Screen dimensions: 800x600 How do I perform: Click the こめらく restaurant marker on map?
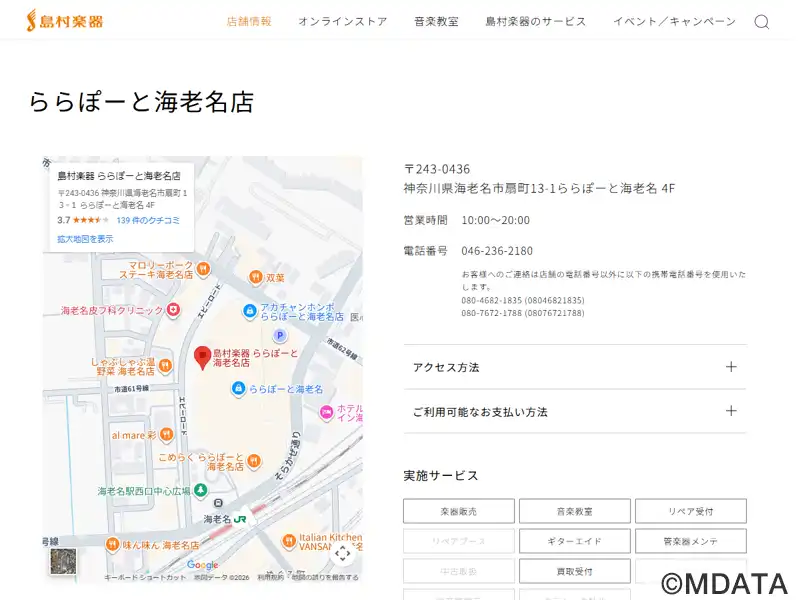pyautogui.click(x=254, y=461)
